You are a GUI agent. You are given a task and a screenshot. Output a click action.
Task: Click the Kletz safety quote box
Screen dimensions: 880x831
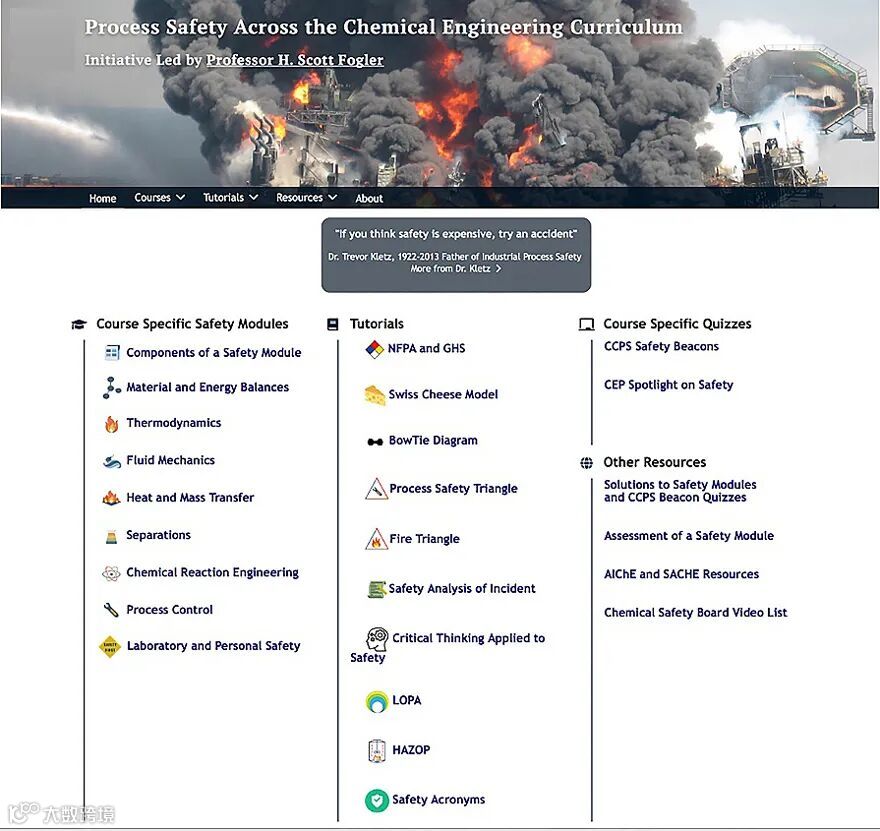[x=456, y=255]
